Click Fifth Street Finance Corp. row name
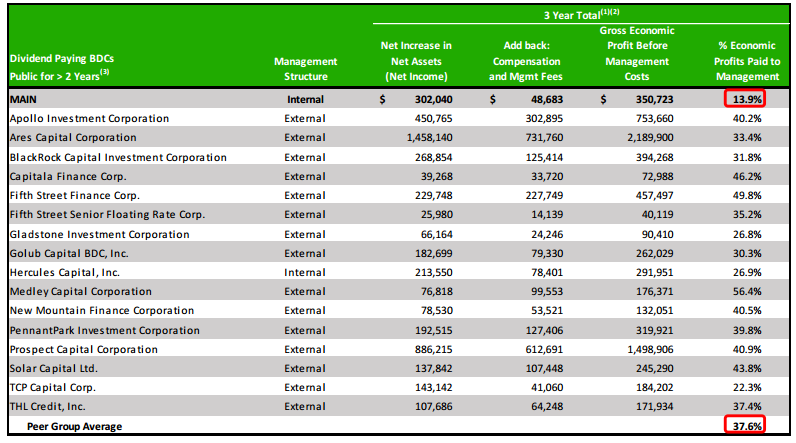Image resolution: width=796 pixels, height=443 pixels. point(74,196)
